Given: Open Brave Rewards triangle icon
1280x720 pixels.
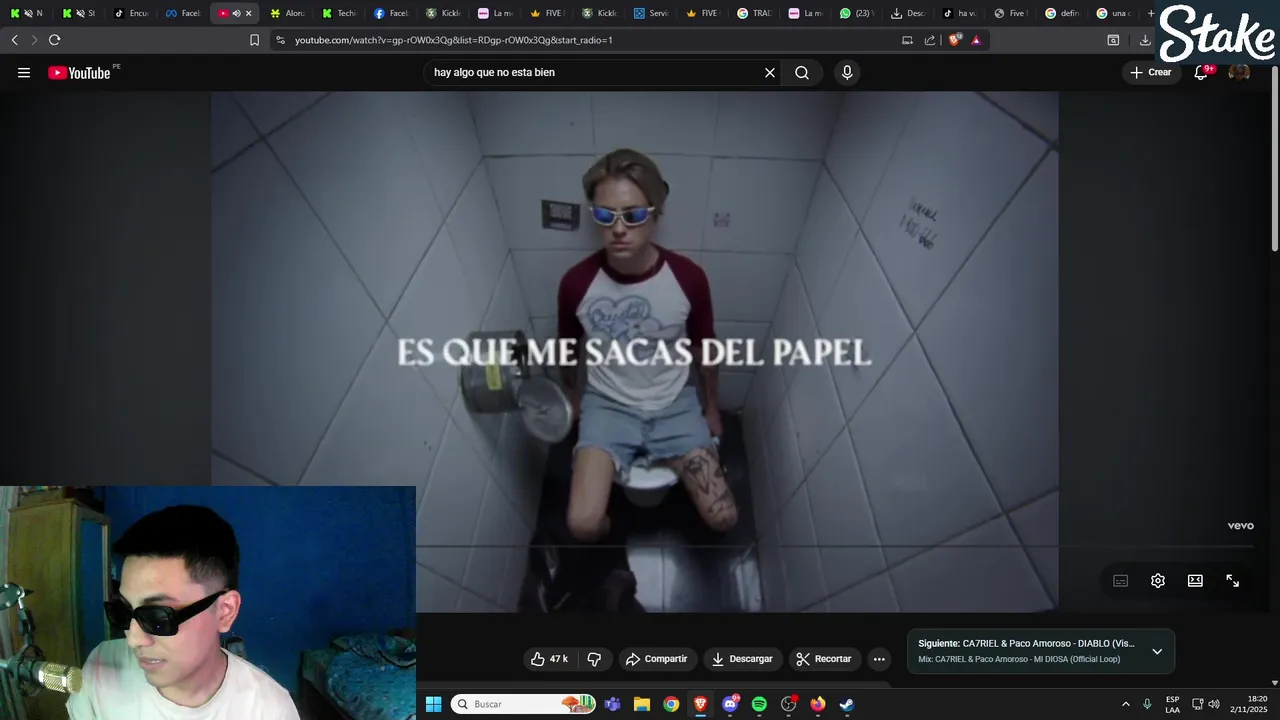Looking at the screenshot, I should tap(976, 40).
